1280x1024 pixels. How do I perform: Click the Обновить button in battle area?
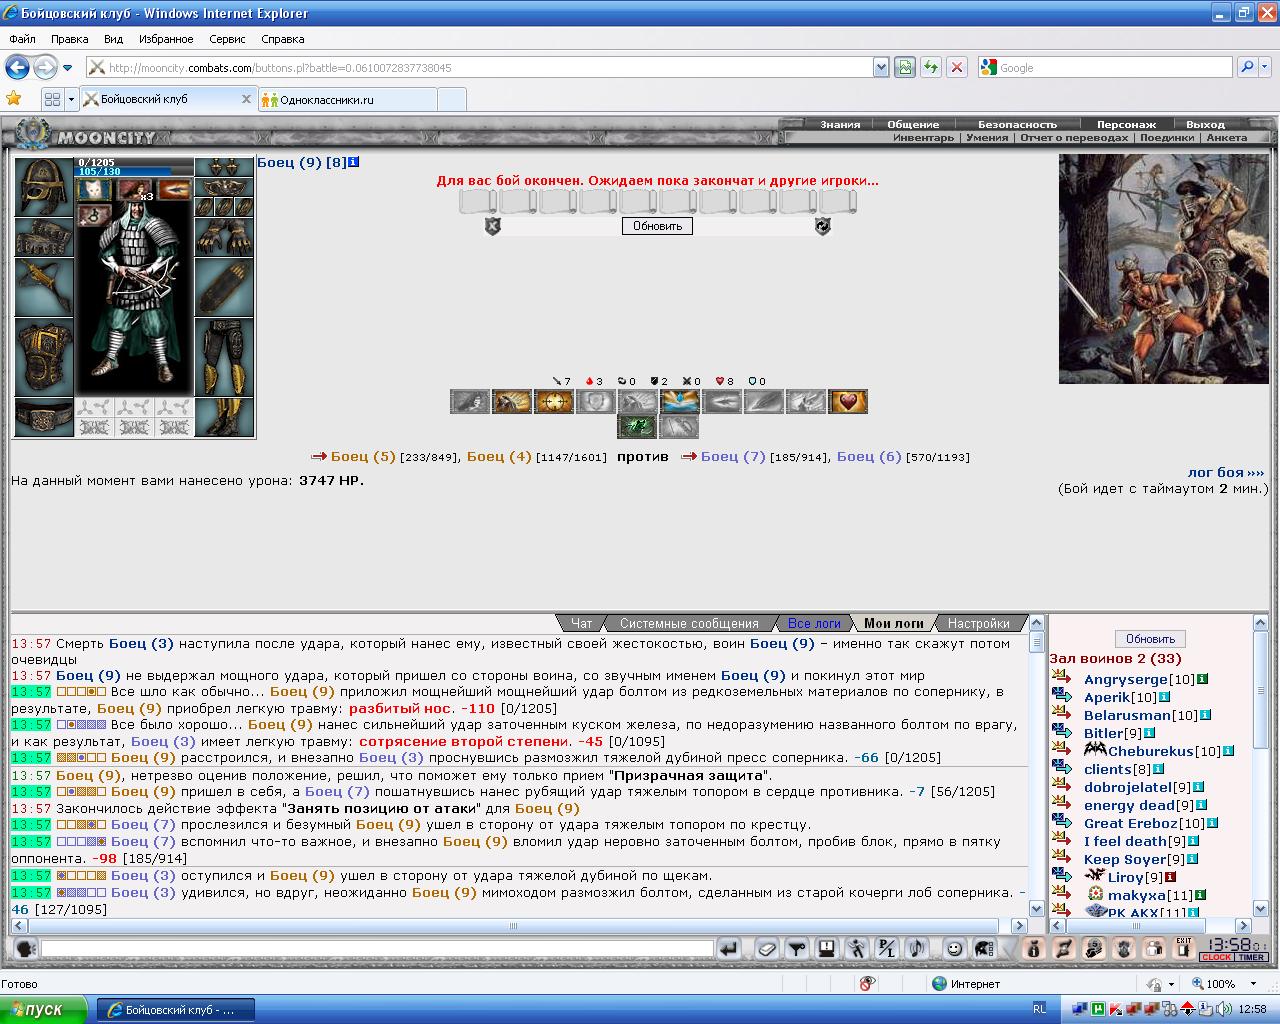coord(657,226)
